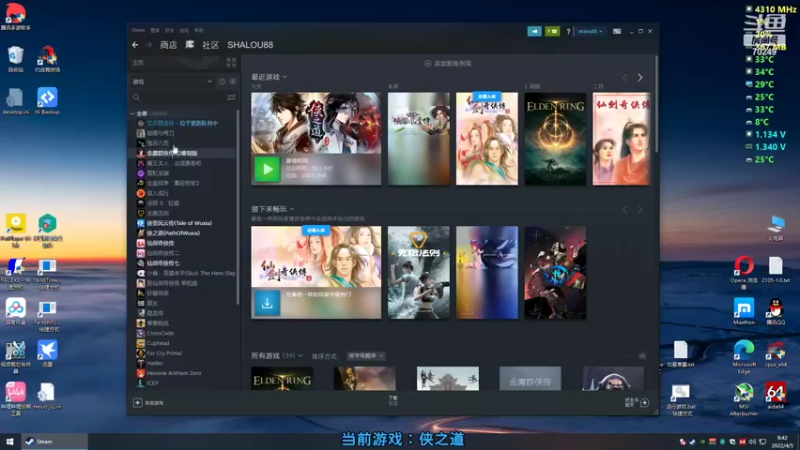Click the blue announcements megaphone button

[534, 31]
